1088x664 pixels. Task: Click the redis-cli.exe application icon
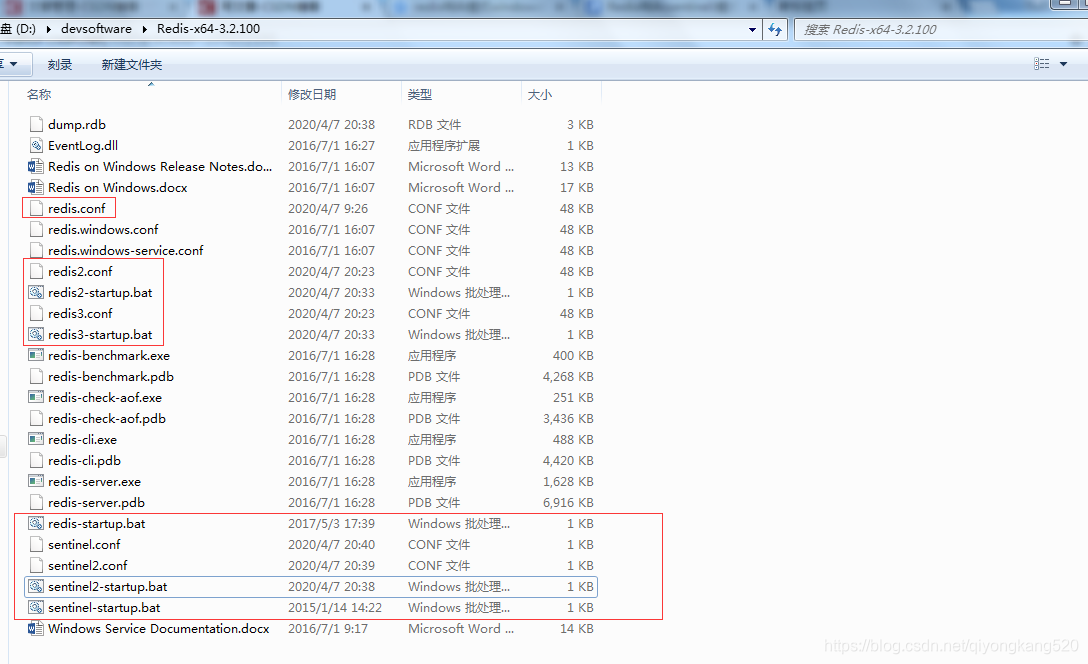coord(35,439)
